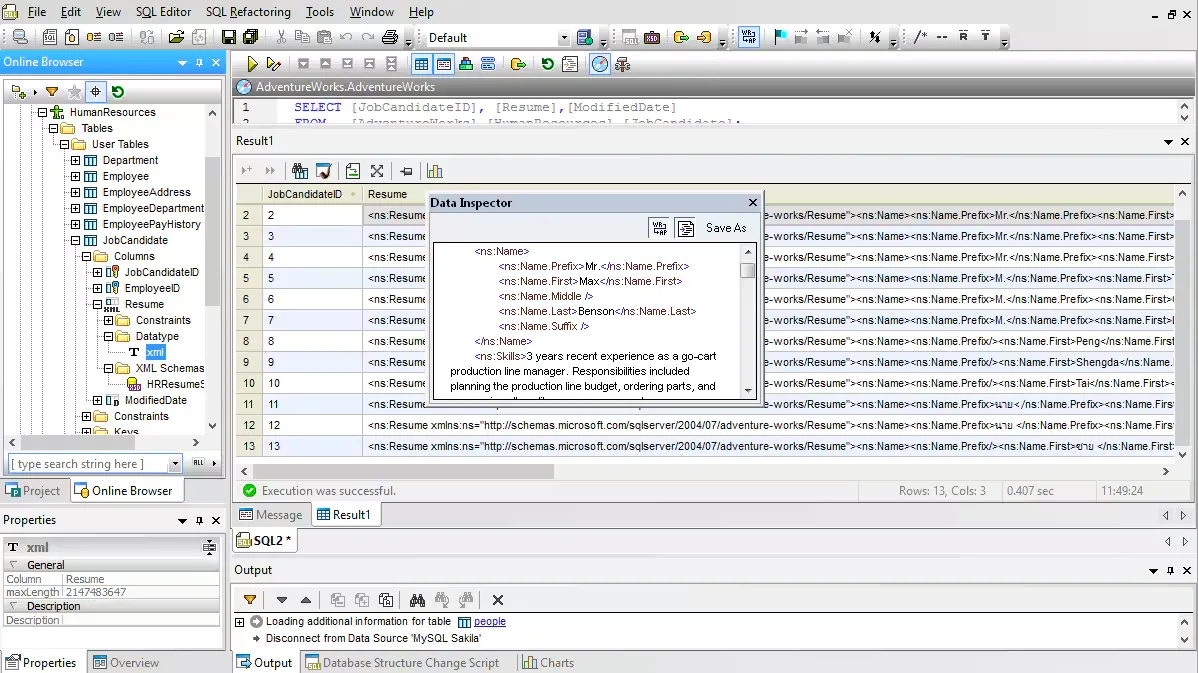
Task: Collapse the JobCandidate table node
Action: click(75, 240)
